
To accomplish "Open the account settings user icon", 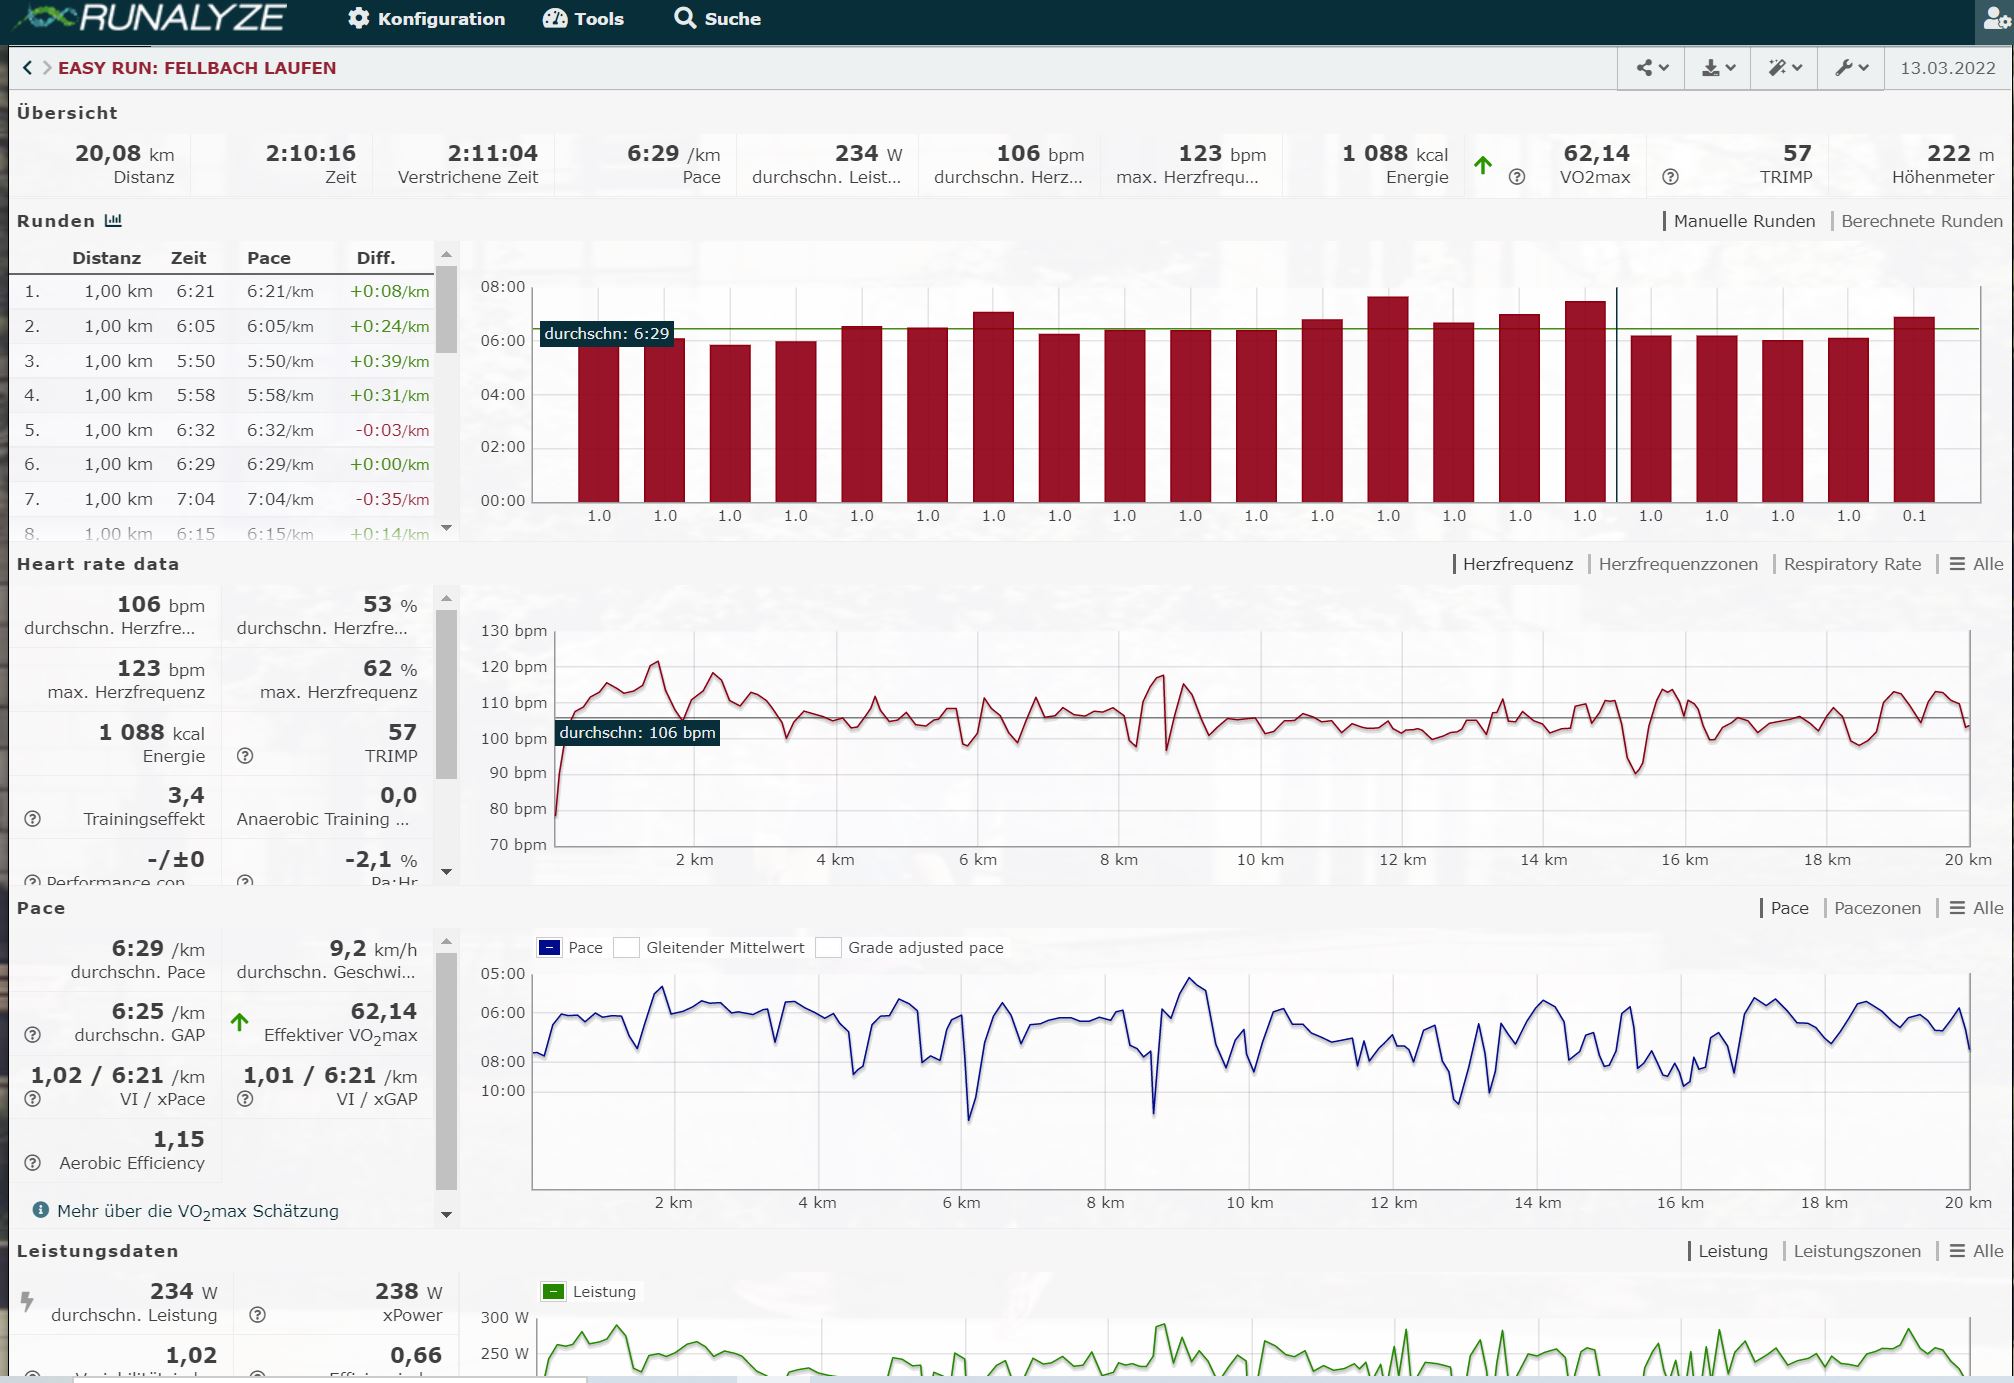I will click(1995, 19).
